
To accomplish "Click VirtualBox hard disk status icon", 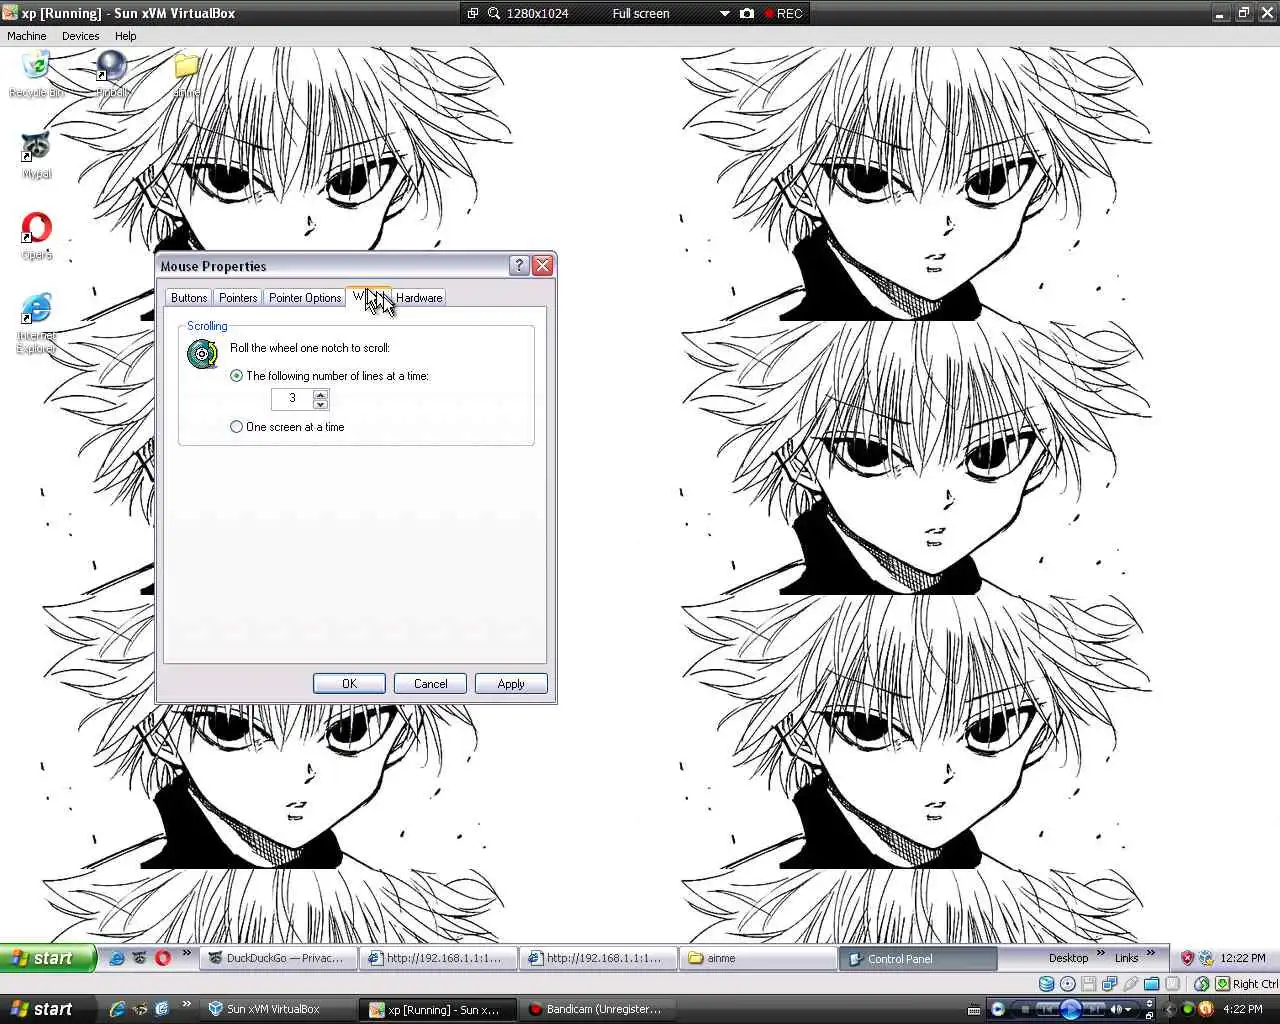I will pos(1047,984).
